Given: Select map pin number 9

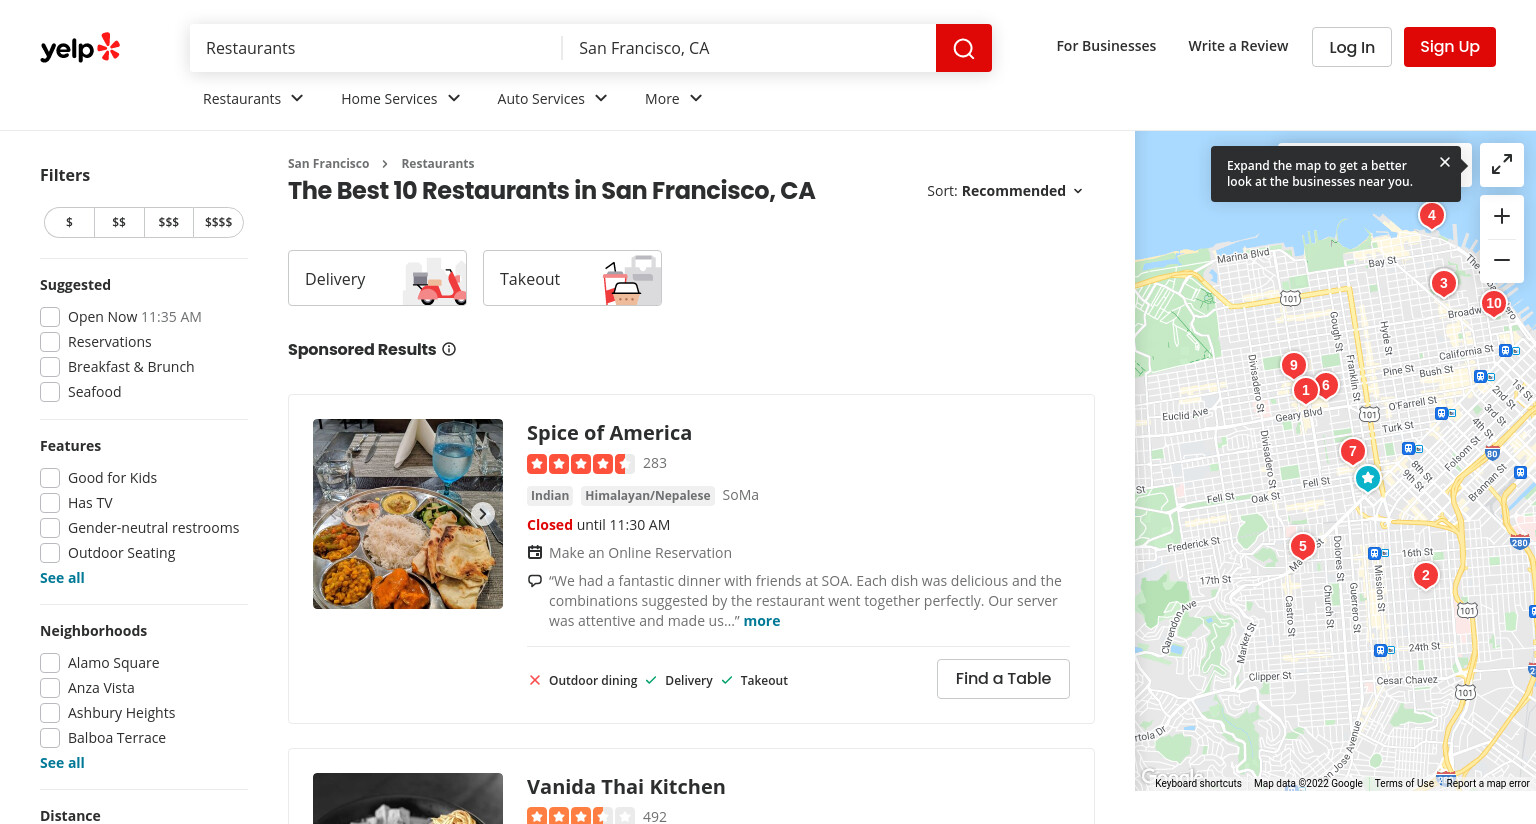Looking at the screenshot, I should click(x=1294, y=365).
